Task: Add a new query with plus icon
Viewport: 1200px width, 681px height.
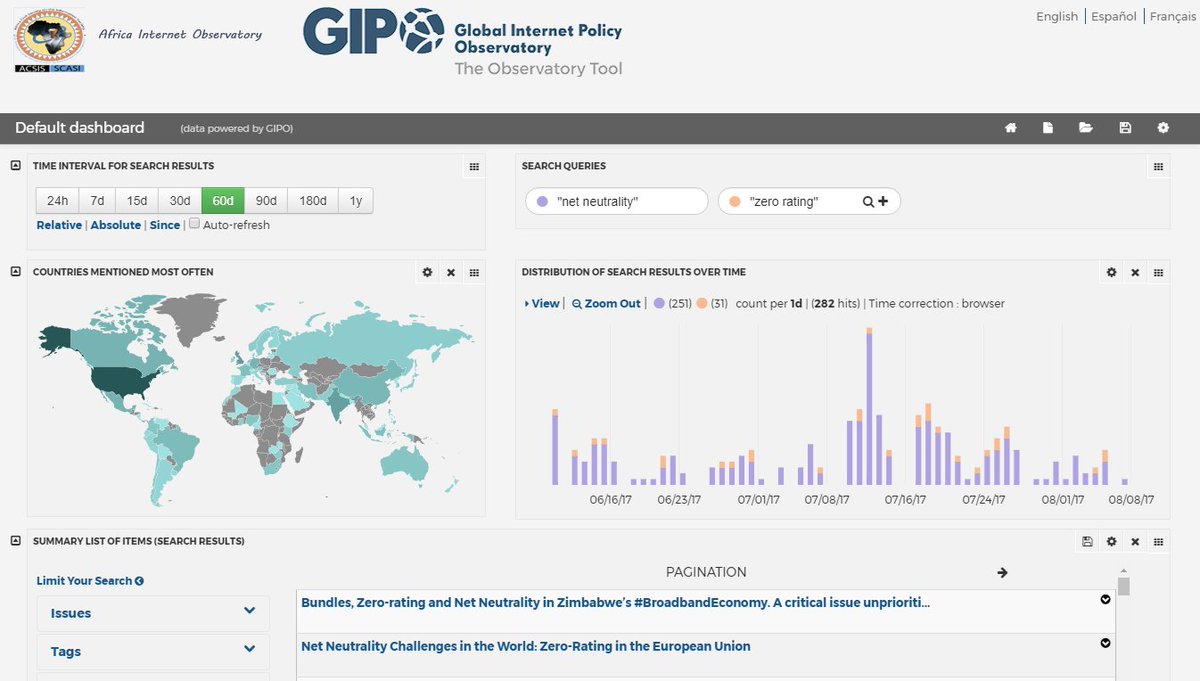Action: (883, 202)
